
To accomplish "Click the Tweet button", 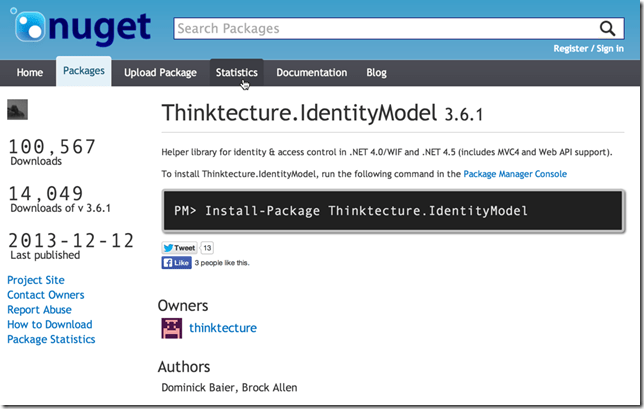I will (x=179, y=248).
